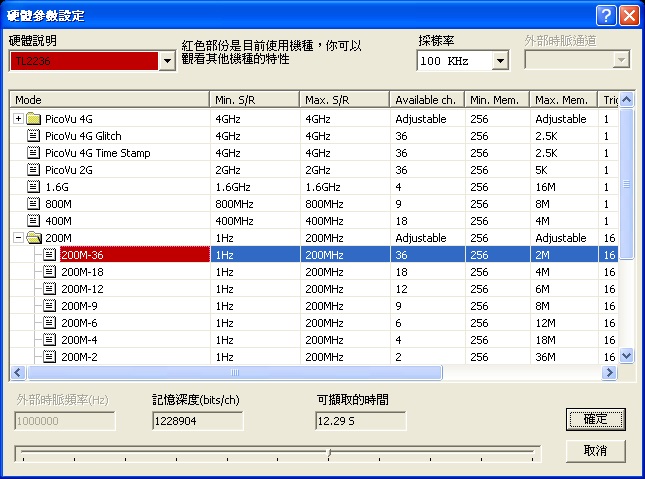645x479 pixels.
Task: Confirm with the 確定 button
Action: click(x=596, y=419)
